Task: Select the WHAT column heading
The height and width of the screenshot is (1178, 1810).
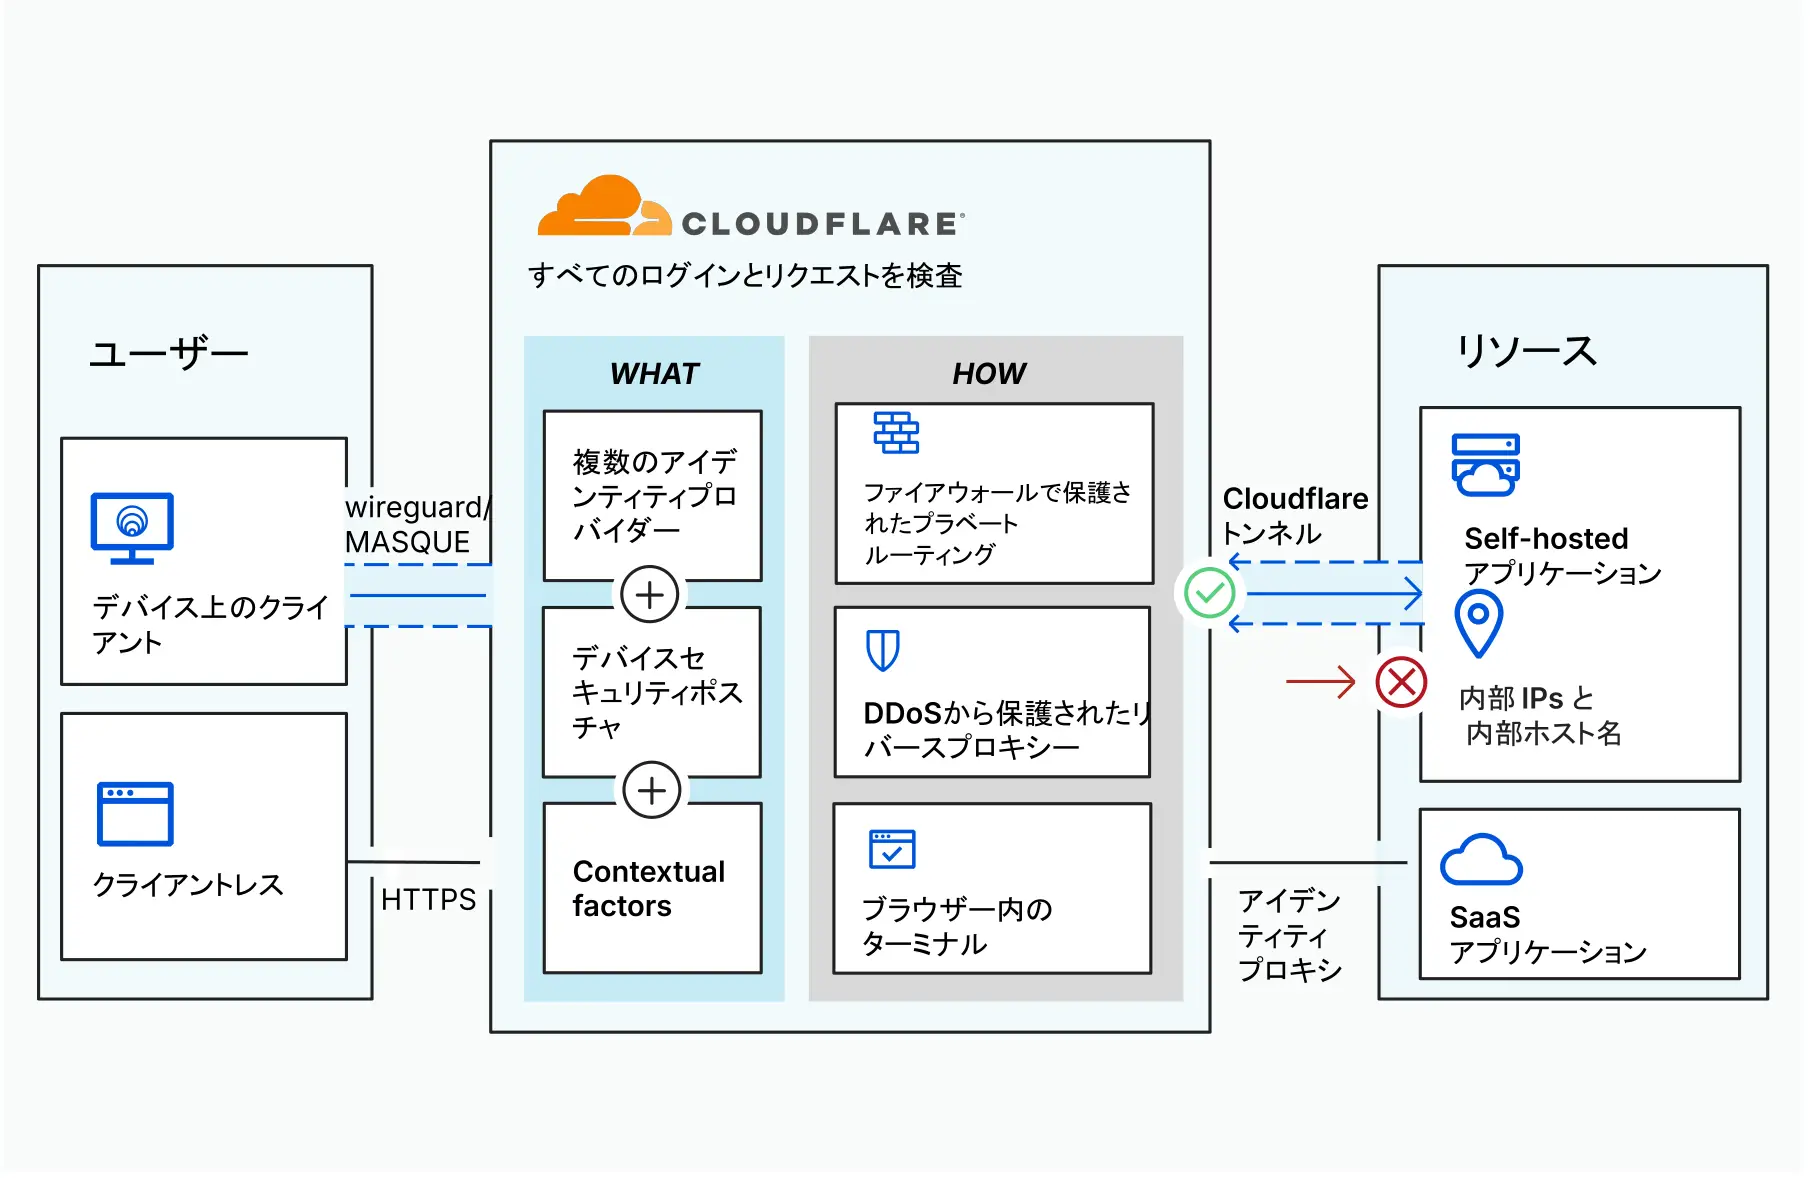Action: point(654,373)
